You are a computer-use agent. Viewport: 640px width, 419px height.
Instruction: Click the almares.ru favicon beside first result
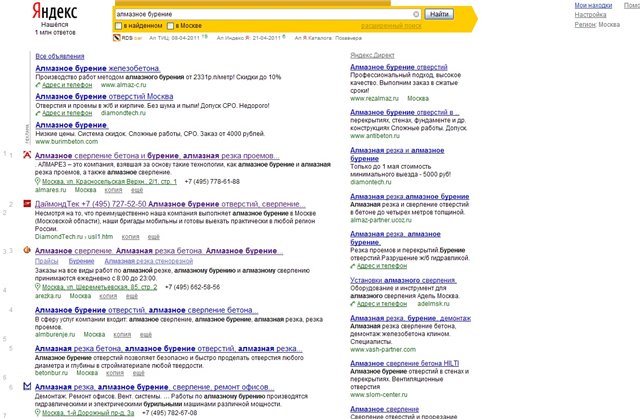coord(27,155)
